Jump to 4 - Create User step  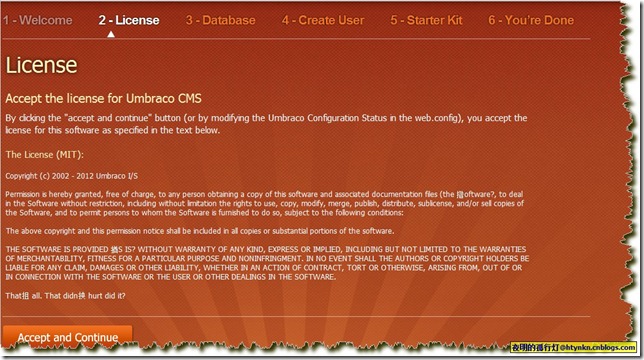tap(323, 20)
